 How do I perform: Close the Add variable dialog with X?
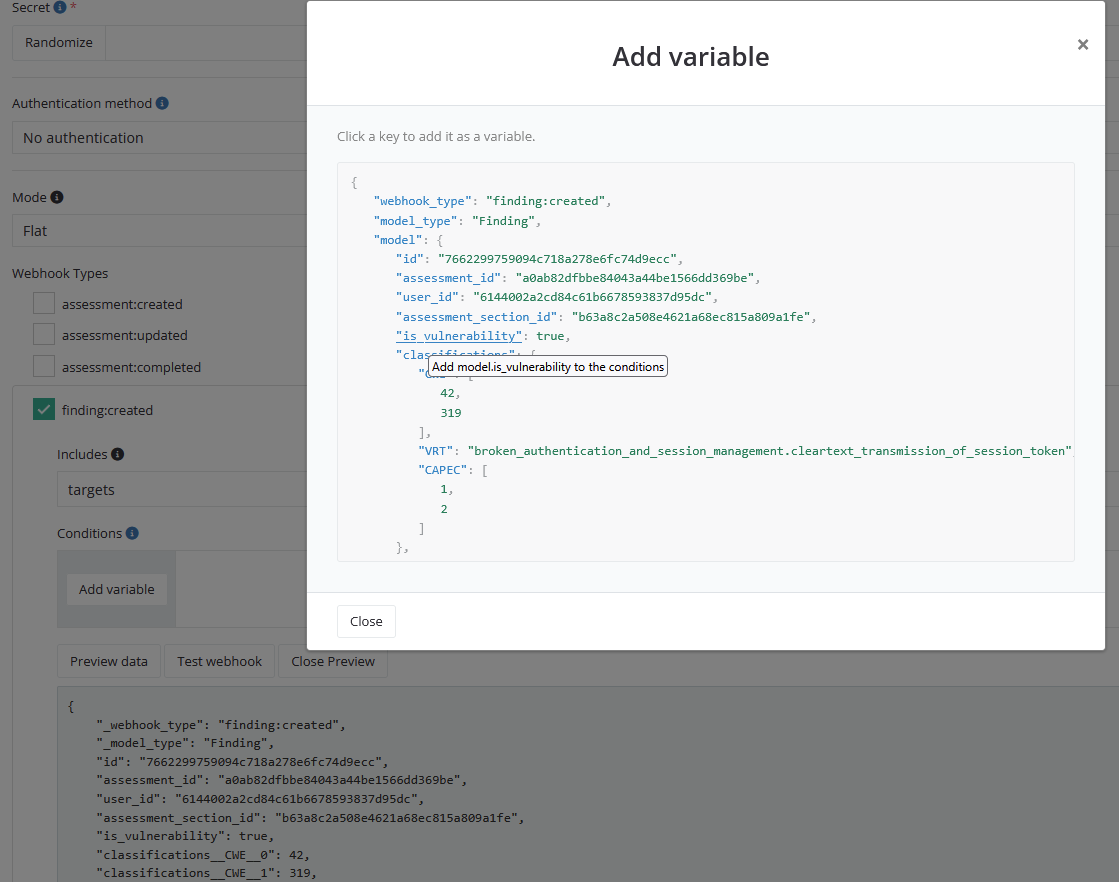(x=1083, y=44)
